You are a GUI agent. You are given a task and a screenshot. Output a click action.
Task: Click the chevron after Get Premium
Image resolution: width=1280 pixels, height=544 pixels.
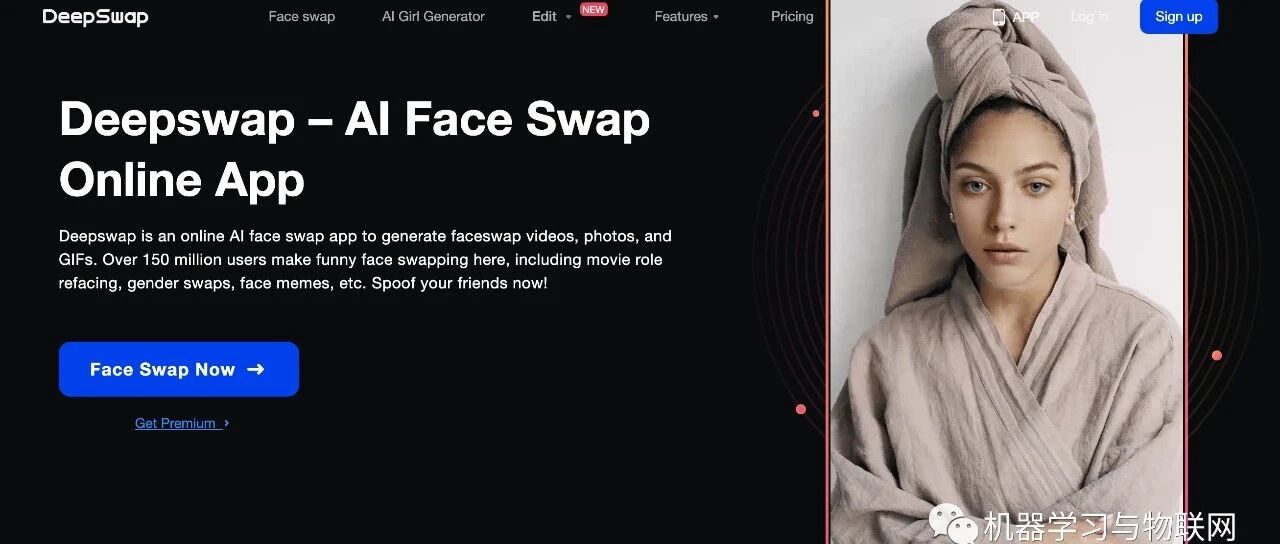(227, 423)
